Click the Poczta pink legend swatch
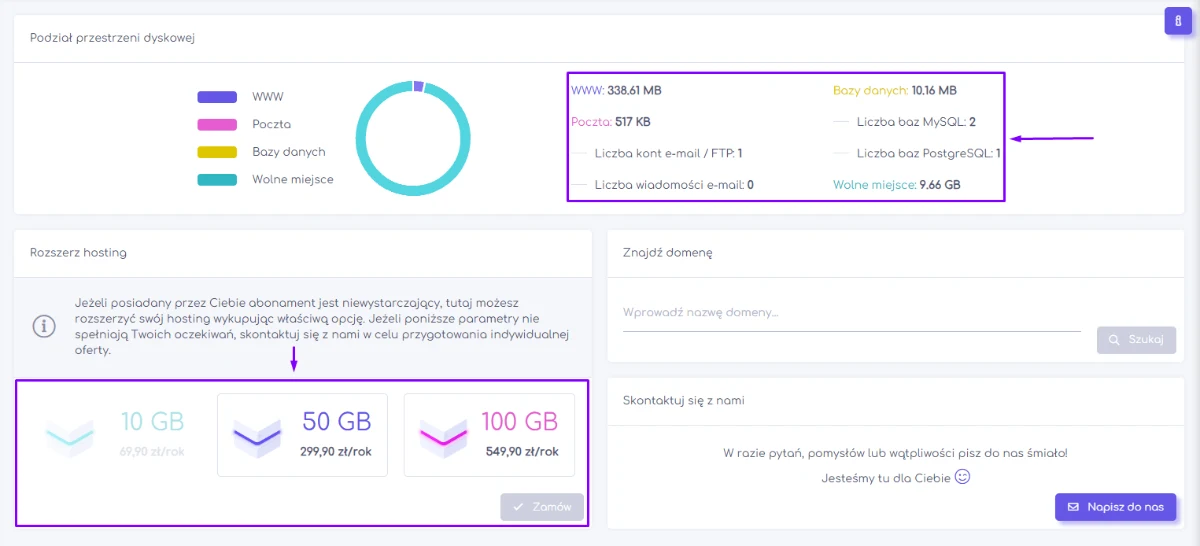Viewport: 1200px width, 546px height. pyautogui.click(x=217, y=125)
